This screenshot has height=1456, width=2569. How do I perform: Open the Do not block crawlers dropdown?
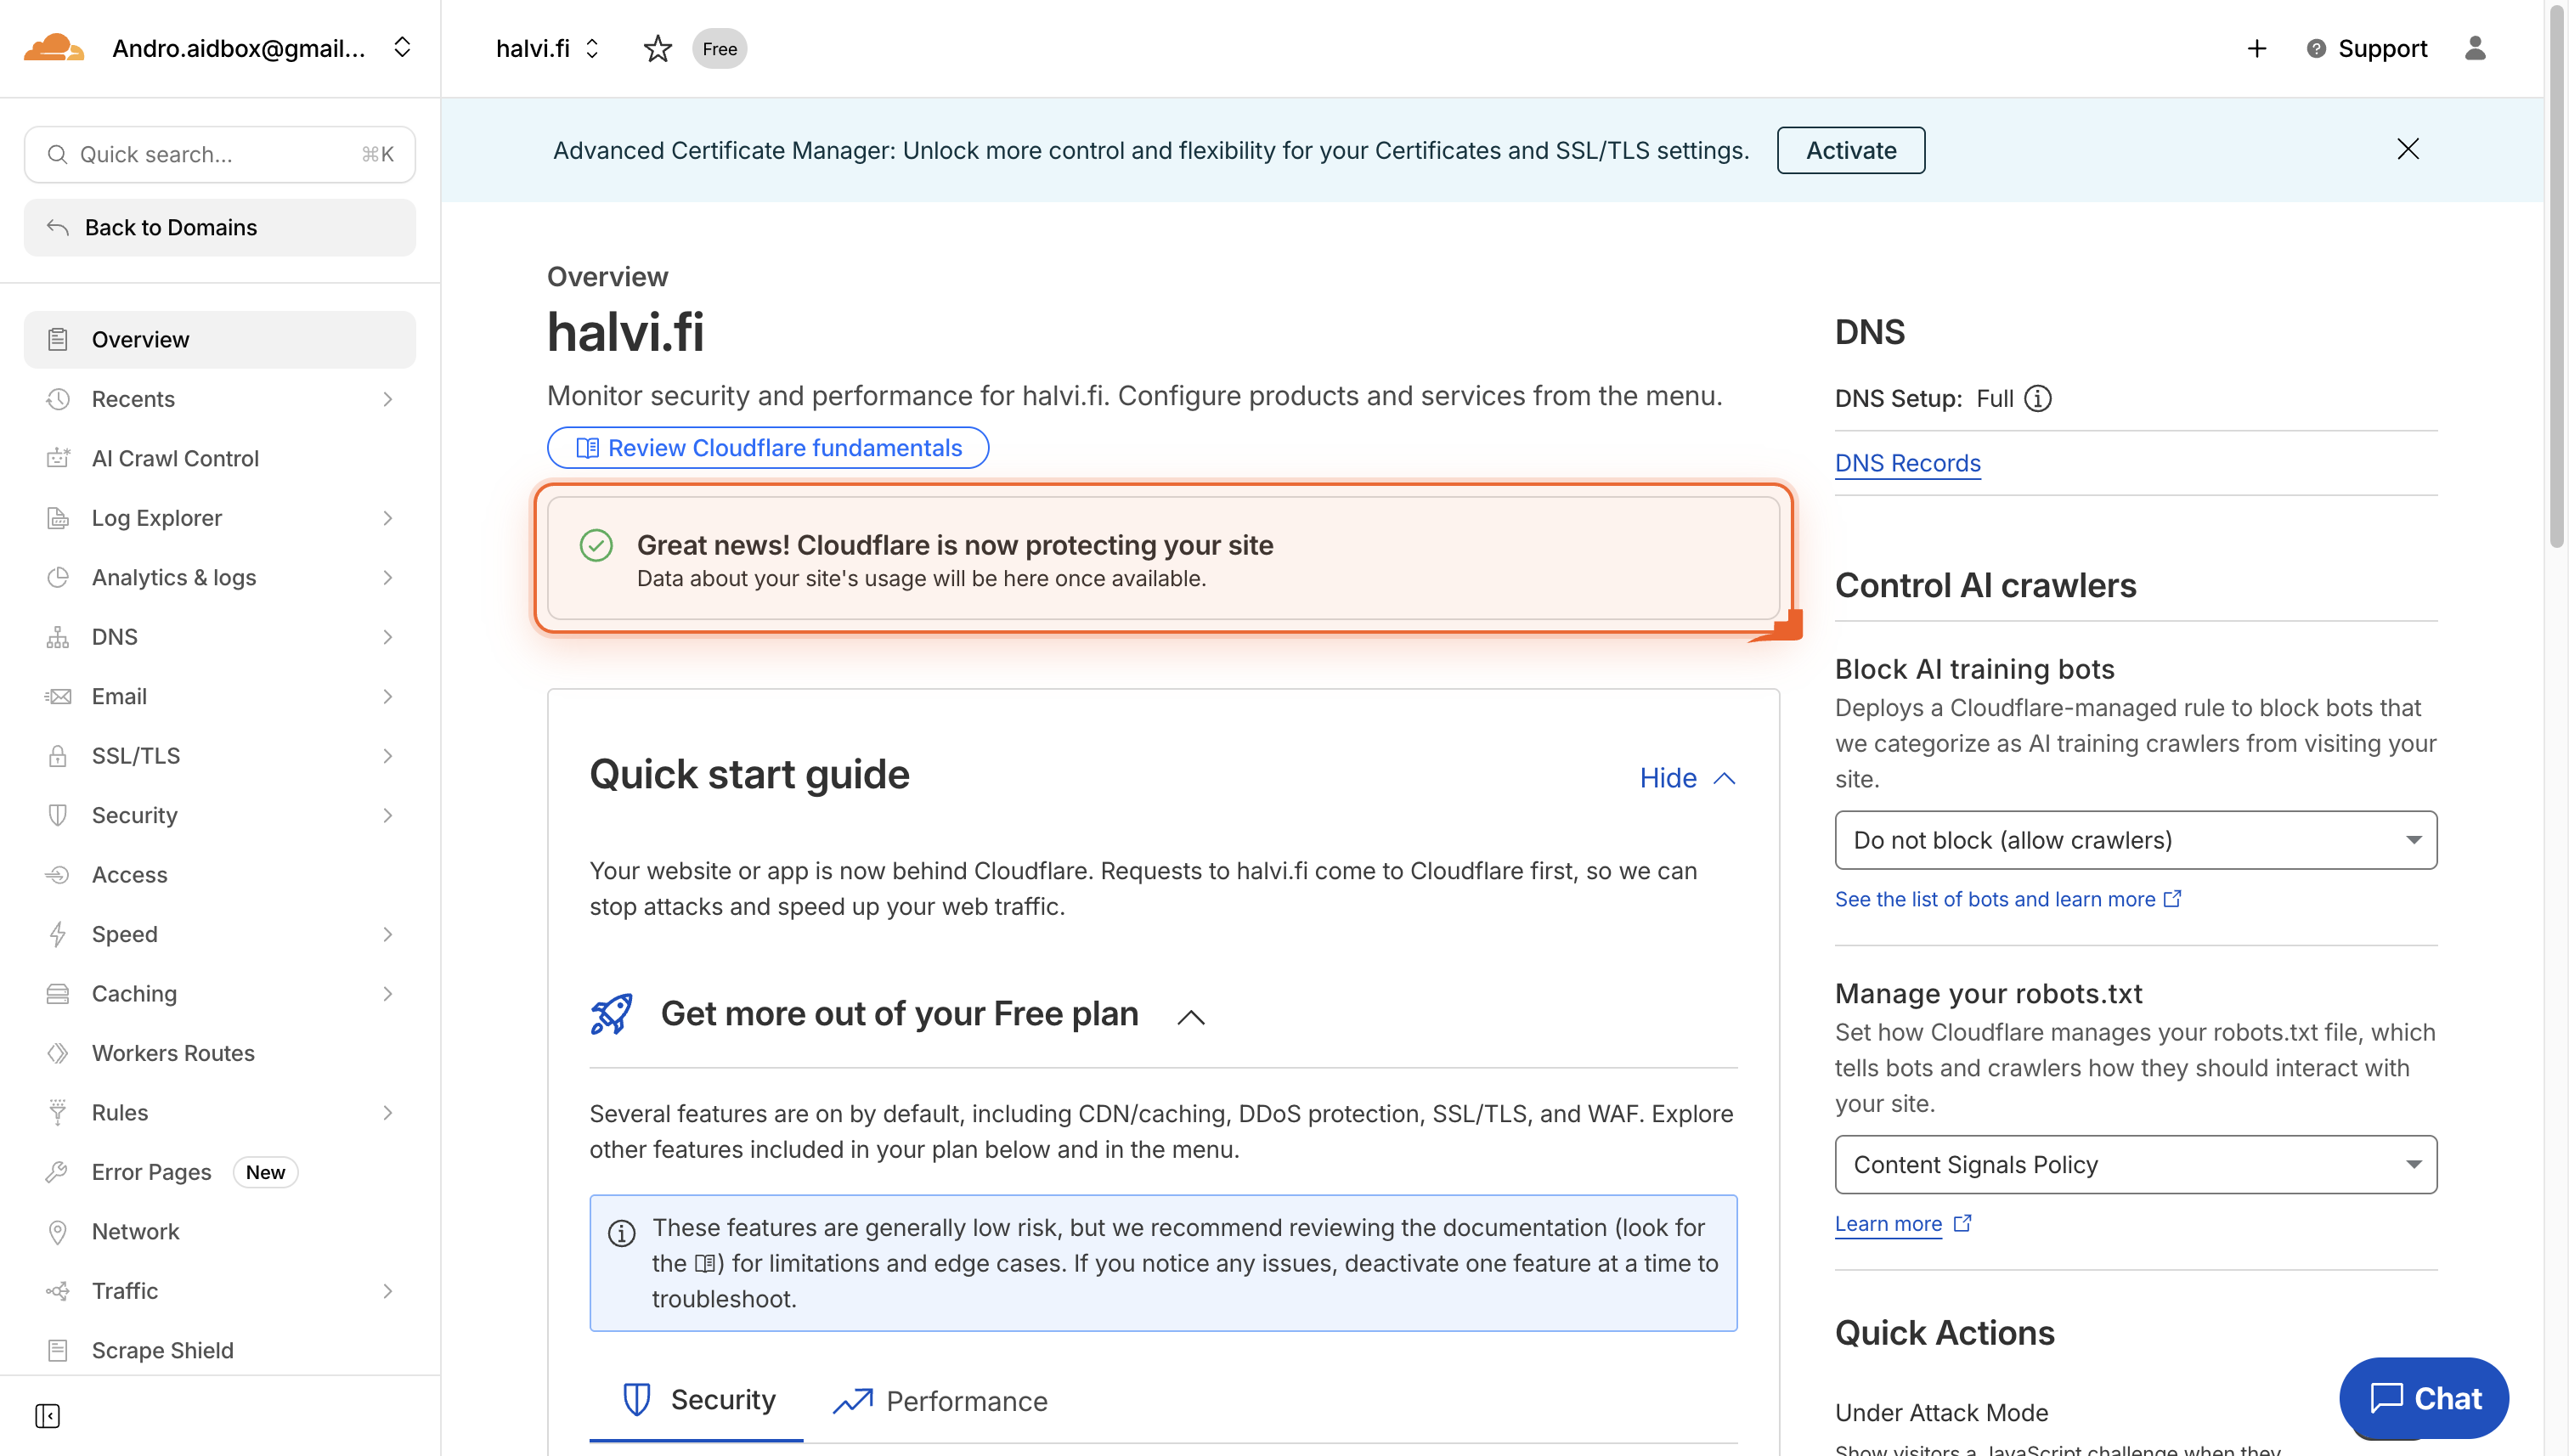[x=2135, y=840]
